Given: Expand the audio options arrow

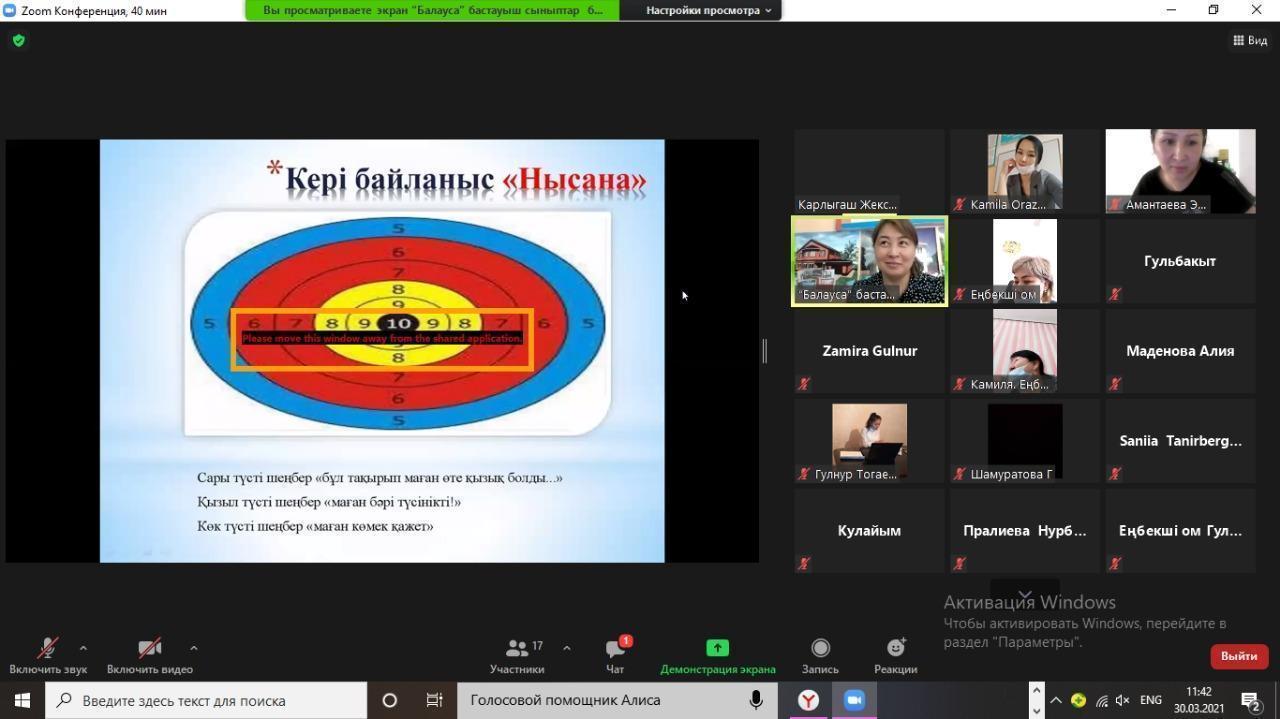Looking at the screenshot, I should 83,648.
